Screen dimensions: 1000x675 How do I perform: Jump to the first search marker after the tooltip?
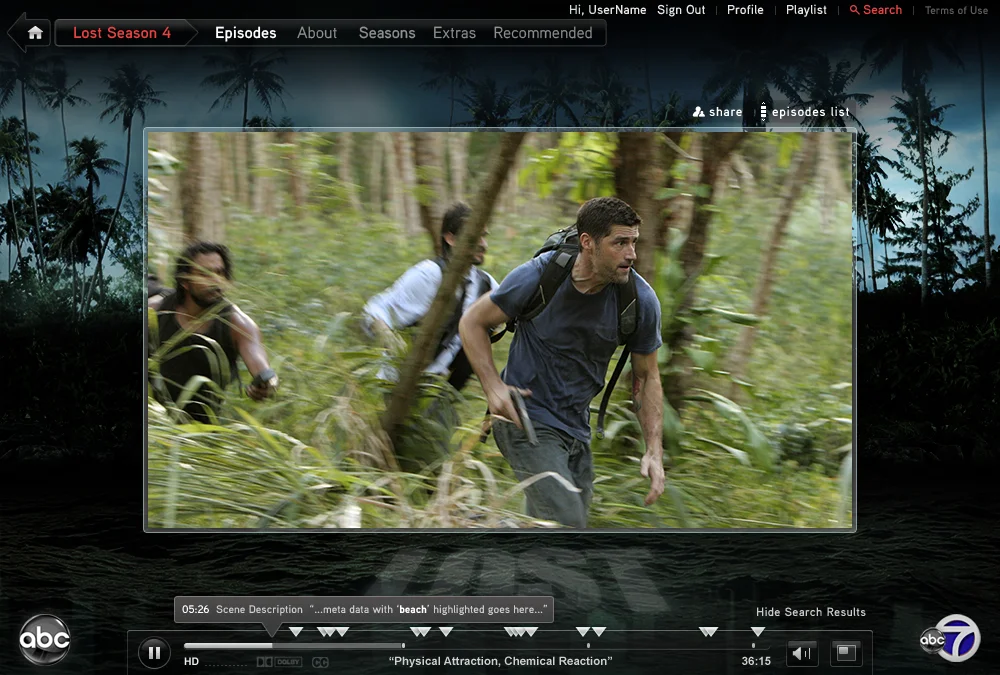(x=295, y=632)
